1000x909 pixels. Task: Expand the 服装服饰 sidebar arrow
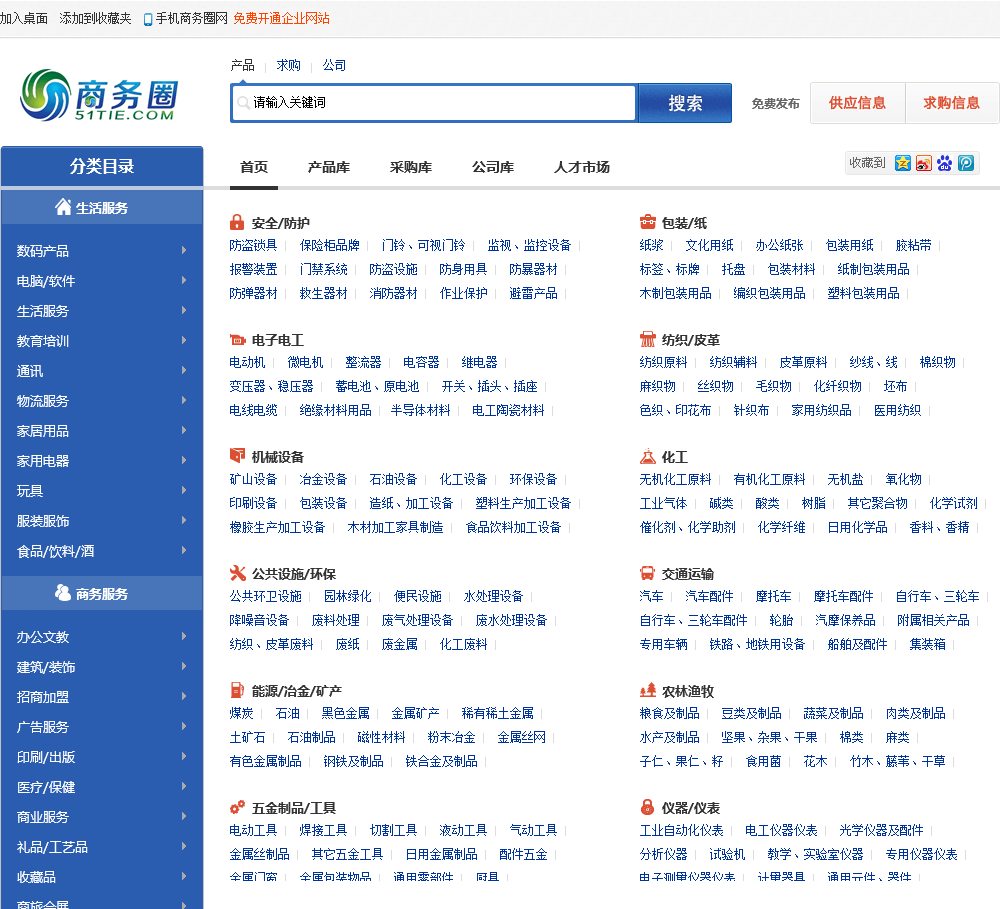(184, 520)
